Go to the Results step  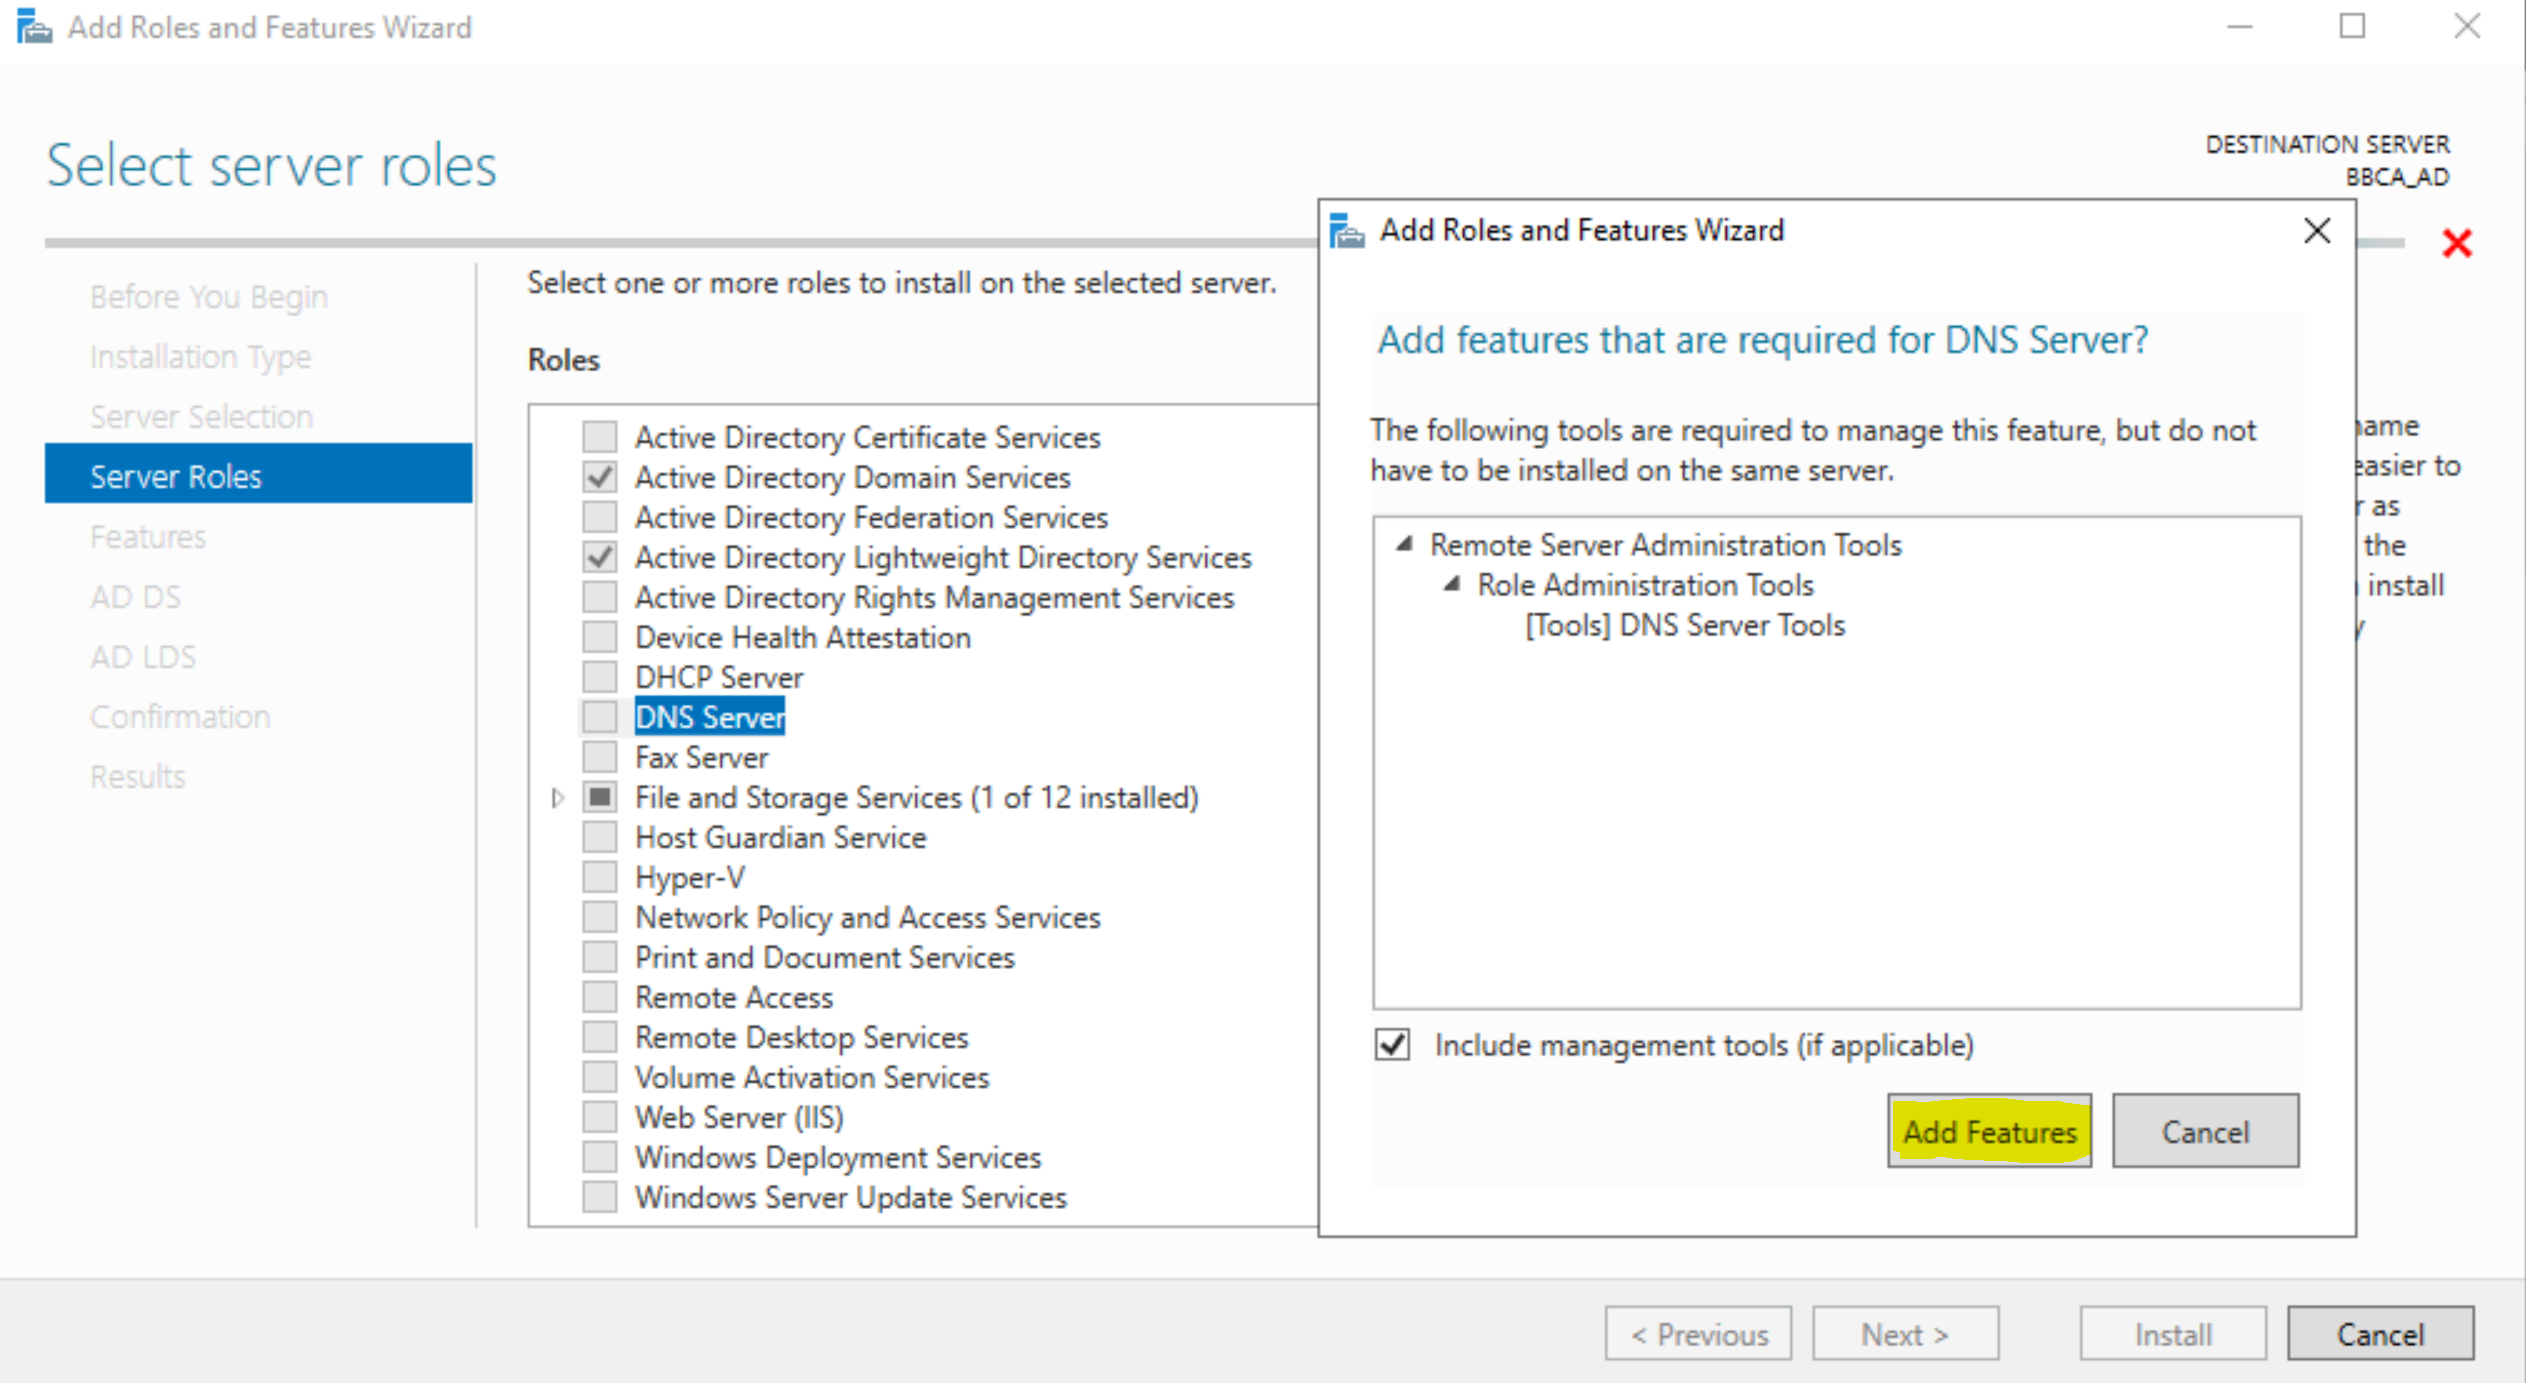click(138, 777)
